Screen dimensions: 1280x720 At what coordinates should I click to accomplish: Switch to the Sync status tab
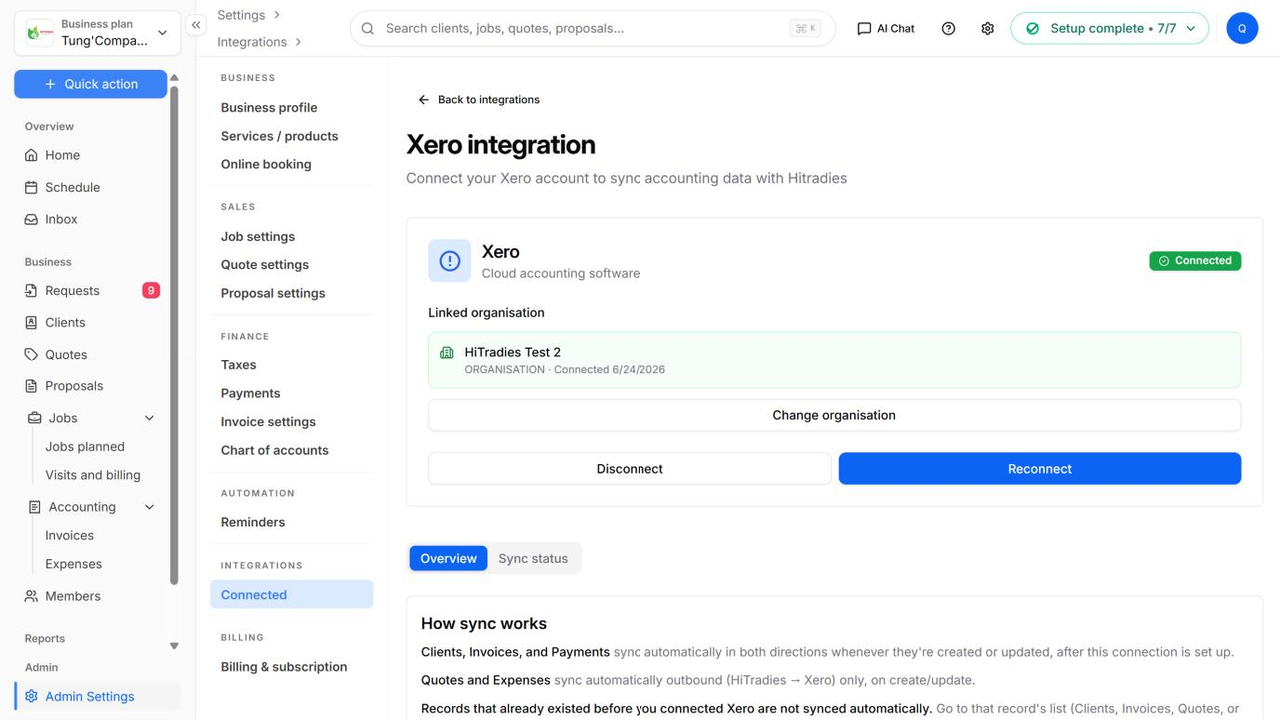click(x=533, y=558)
